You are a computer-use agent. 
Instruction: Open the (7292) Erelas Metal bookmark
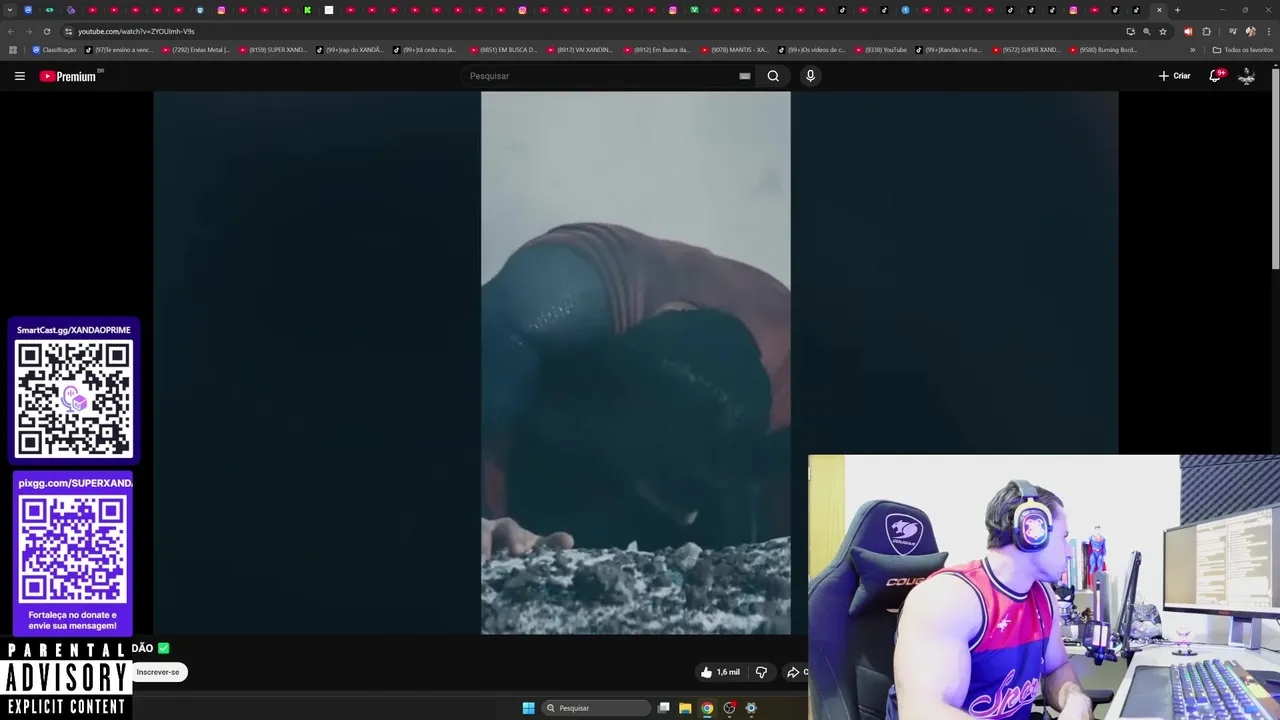pyautogui.click(x=194, y=49)
